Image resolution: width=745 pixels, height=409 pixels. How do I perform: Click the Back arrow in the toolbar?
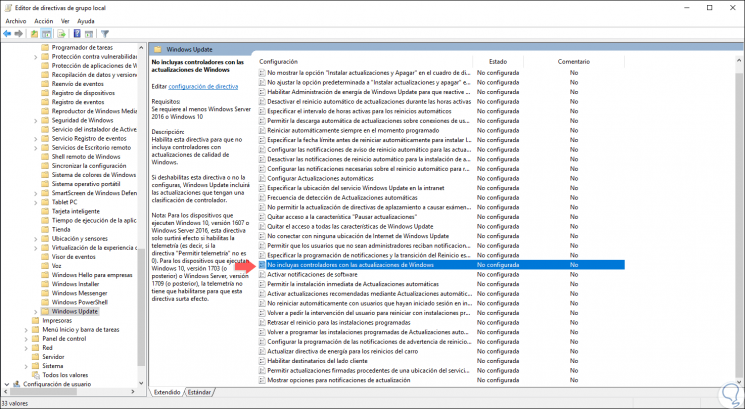point(7,34)
